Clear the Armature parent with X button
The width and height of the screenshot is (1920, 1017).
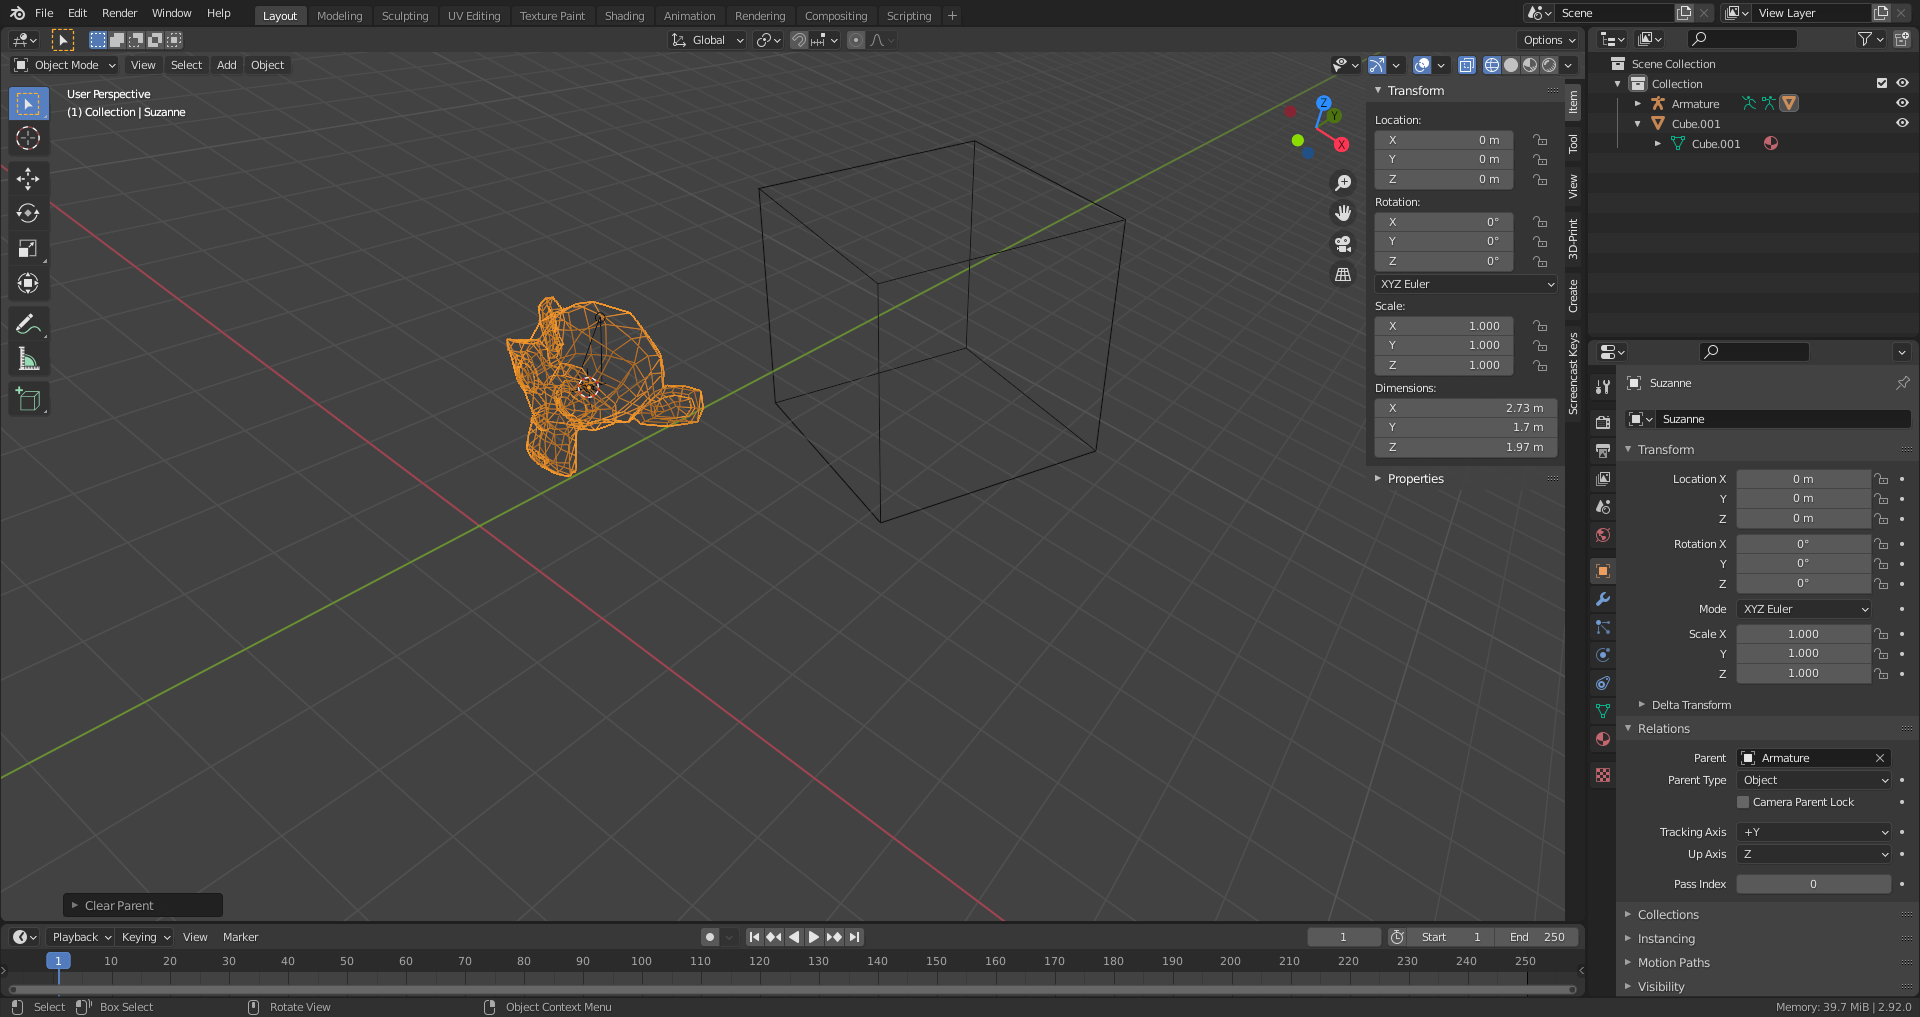[x=1880, y=758]
